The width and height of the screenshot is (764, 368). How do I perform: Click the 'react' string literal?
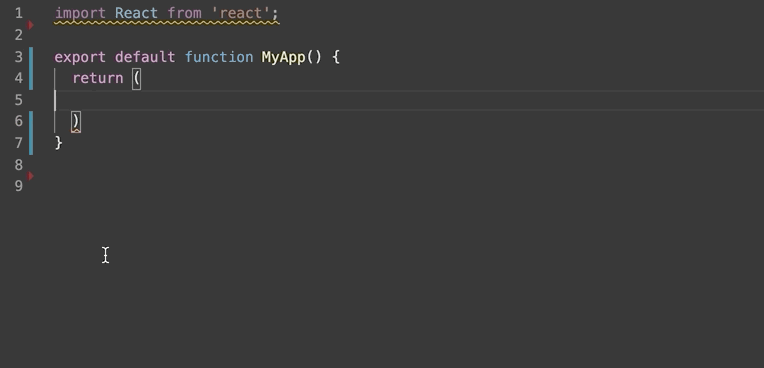click(x=241, y=14)
